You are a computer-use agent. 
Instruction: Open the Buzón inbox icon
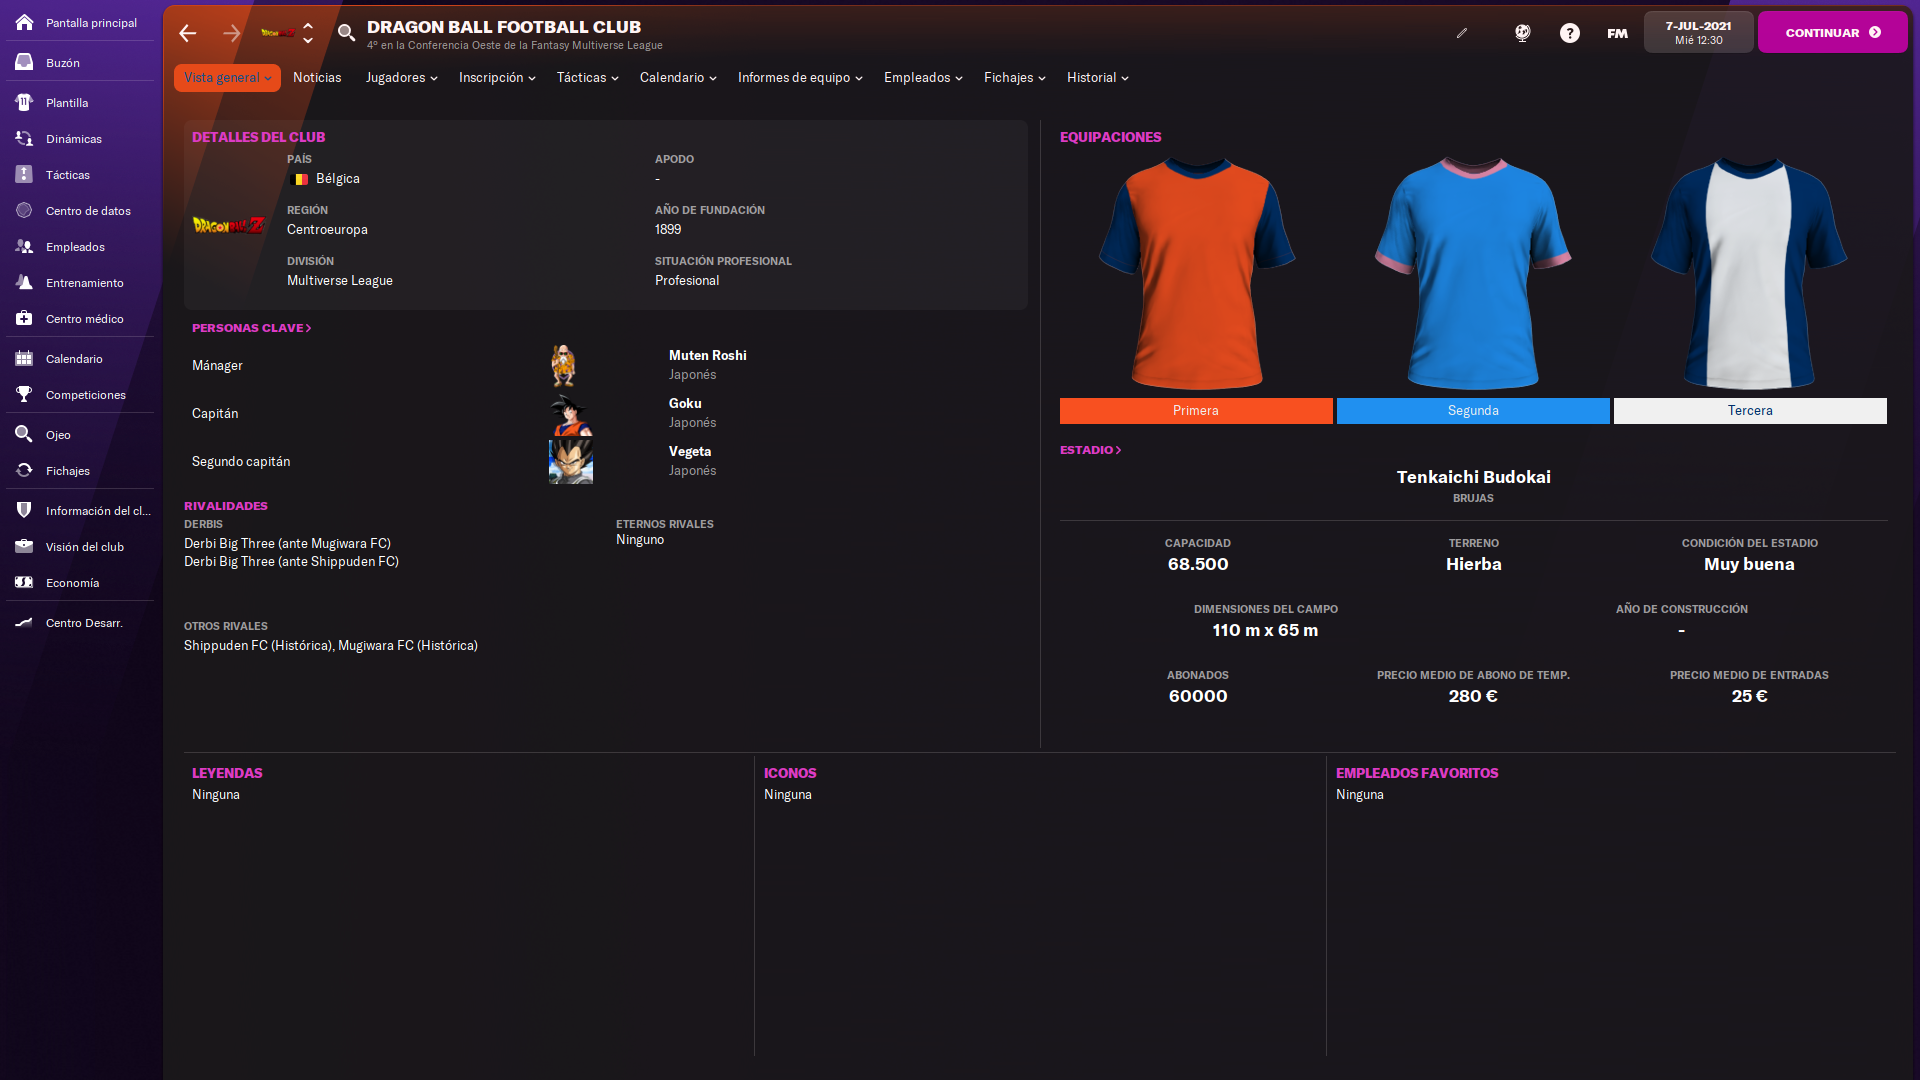24,62
